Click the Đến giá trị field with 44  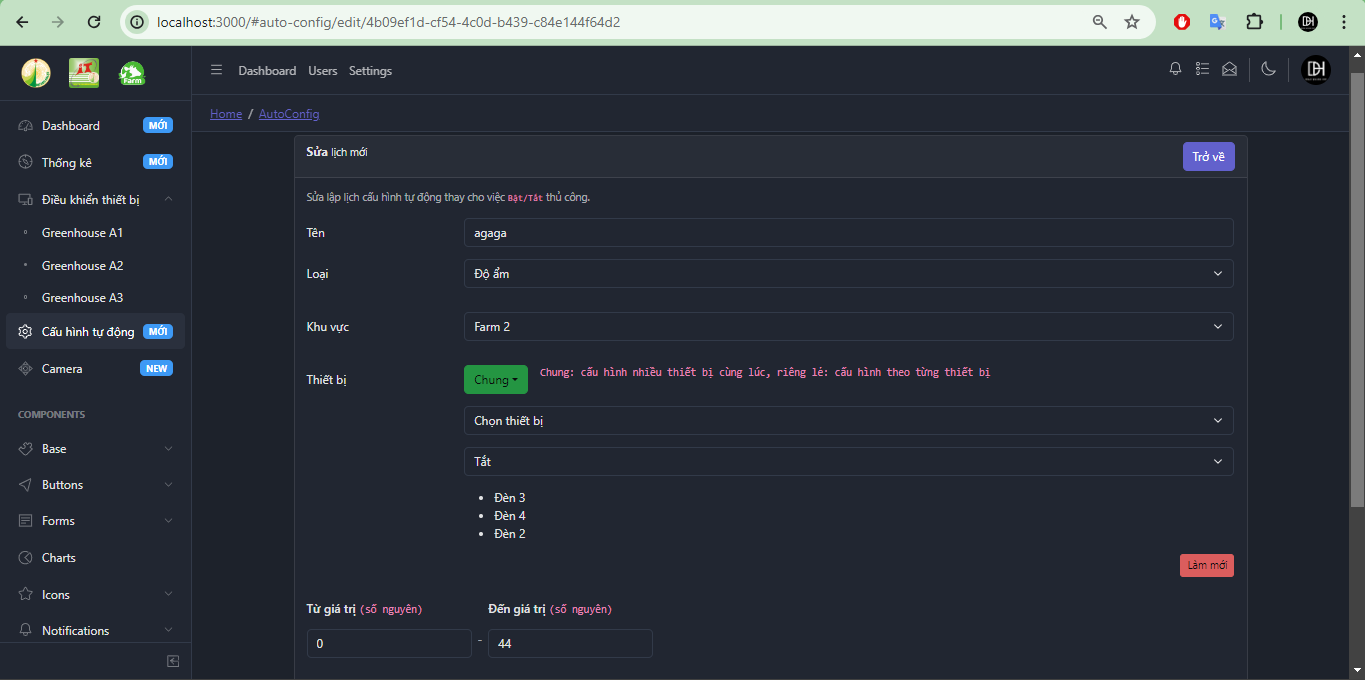(570, 643)
